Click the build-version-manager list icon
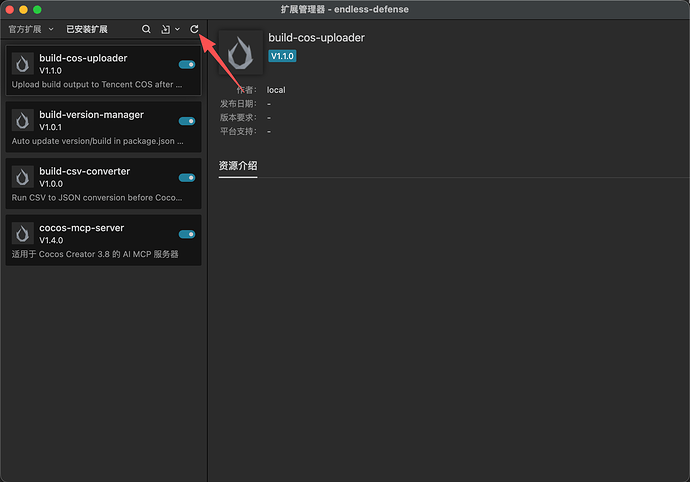The width and height of the screenshot is (690, 482). [22, 120]
